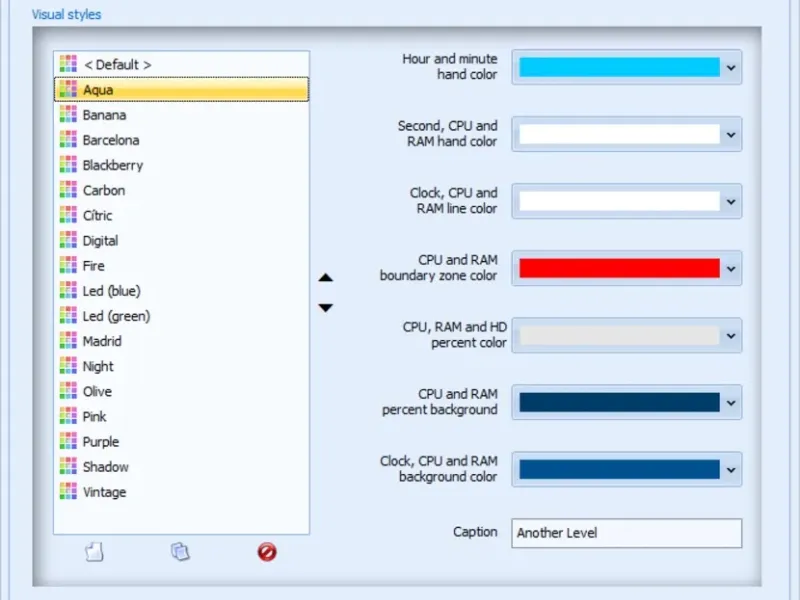Pick the Barcelona style
Image resolution: width=800 pixels, height=600 pixels.
(181, 140)
